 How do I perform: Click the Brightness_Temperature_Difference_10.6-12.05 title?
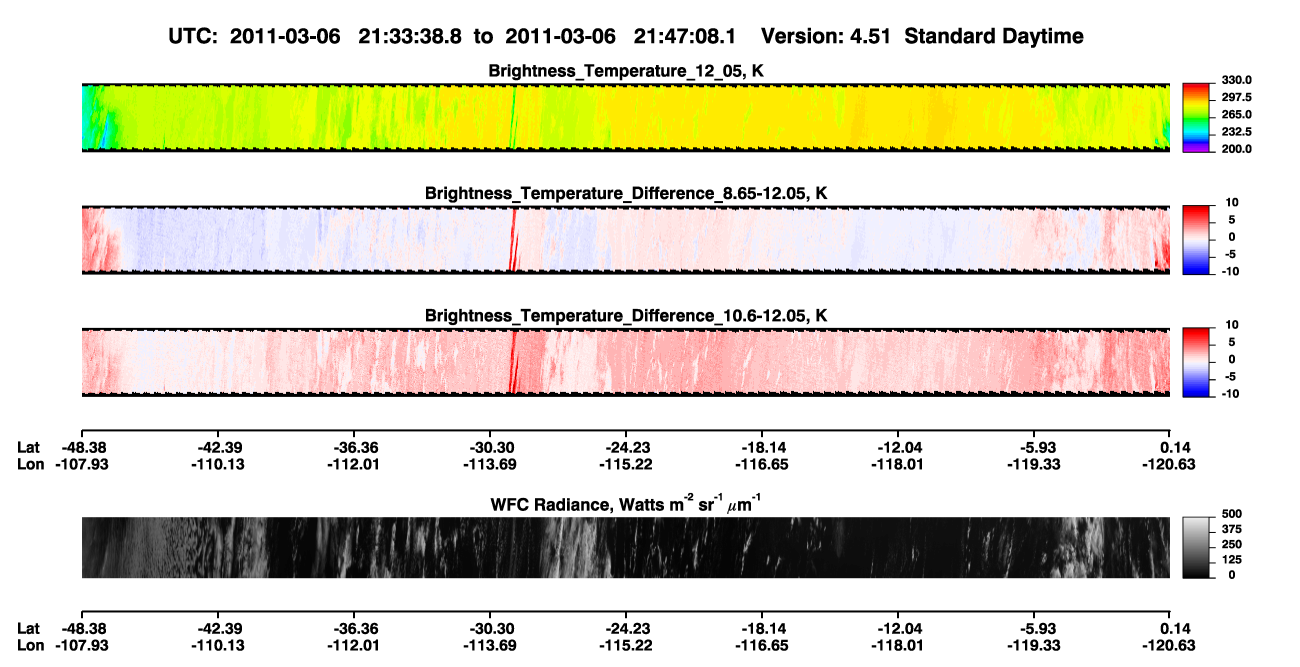tap(626, 316)
